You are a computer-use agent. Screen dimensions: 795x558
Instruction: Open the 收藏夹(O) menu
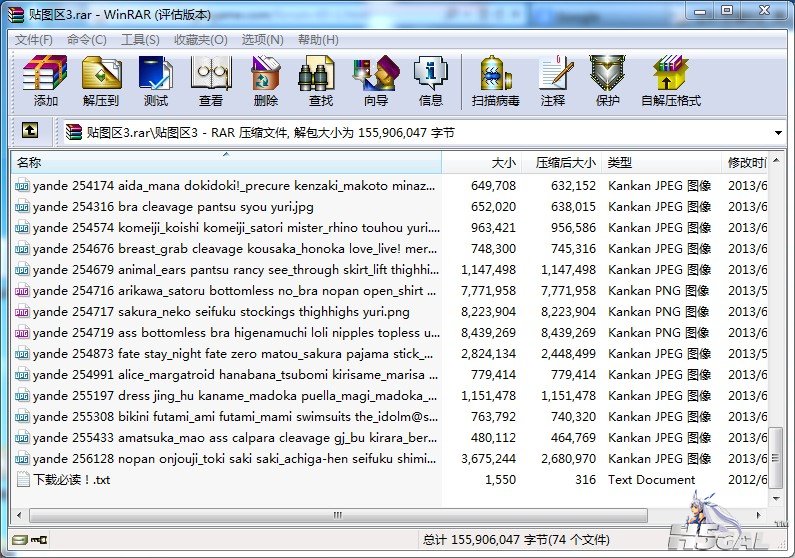201,40
